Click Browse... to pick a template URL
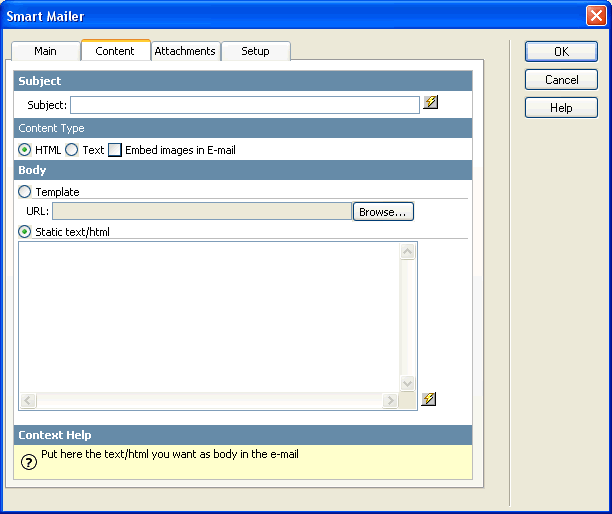612x514 pixels. (x=383, y=212)
